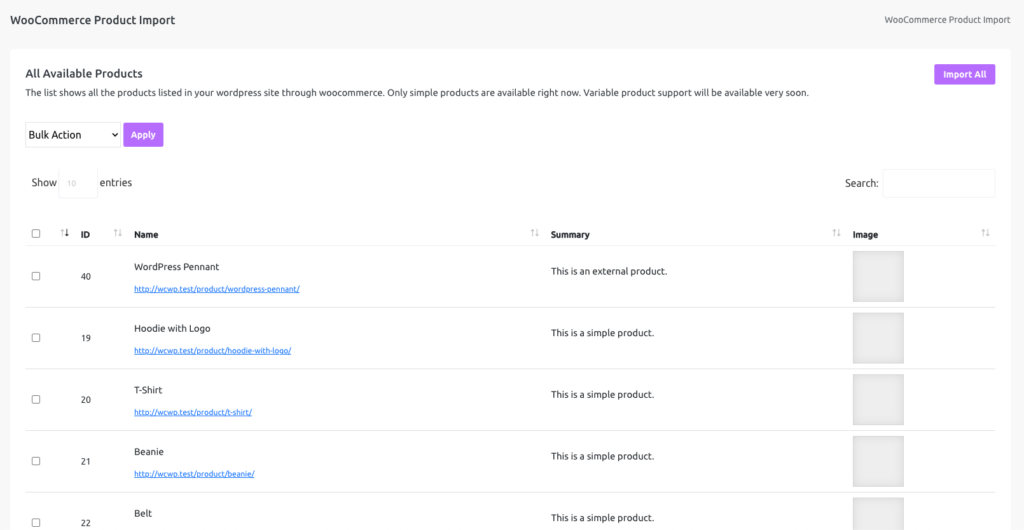
Task: Click the WooCommerce Product Import breadcrumb
Action: pos(948,20)
